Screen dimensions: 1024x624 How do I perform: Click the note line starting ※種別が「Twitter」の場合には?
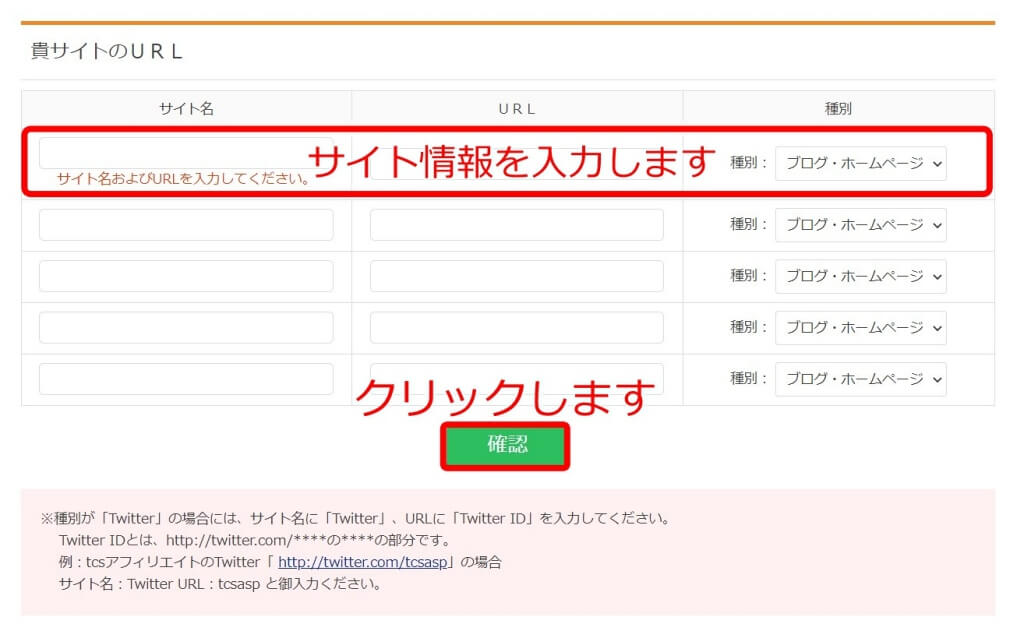356,518
